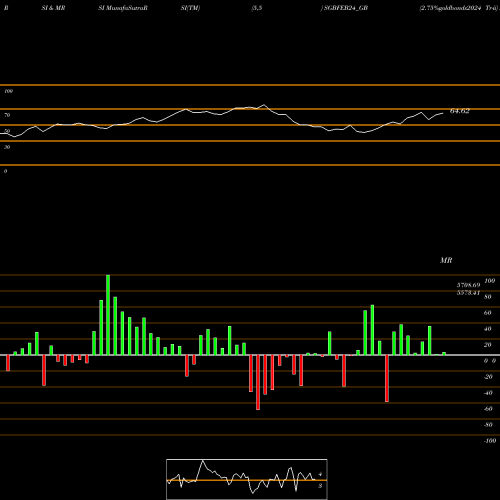The height and width of the screenshot is (500, 500).
Task: Click the RSI axis label 30
Action: point(7,147)
